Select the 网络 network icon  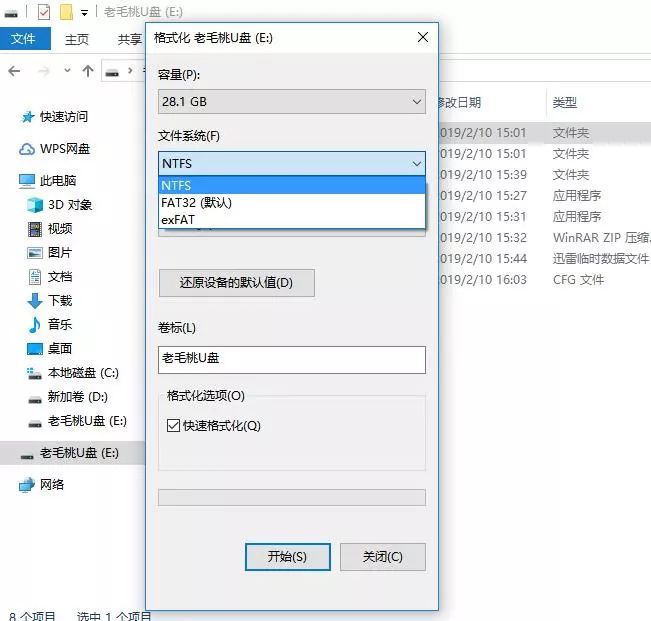[28, 485]
